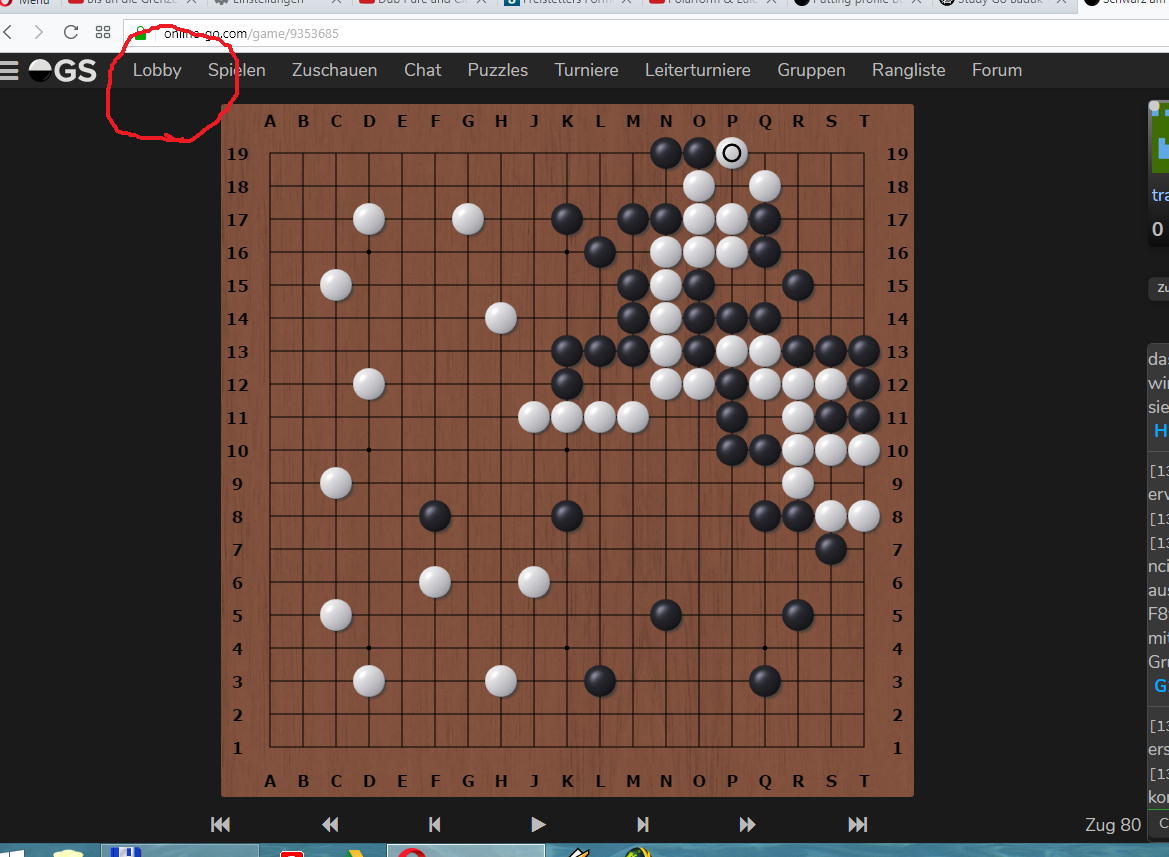The image size is (1169, 857).
Task: Open the OGS hamburger menu
Action: click(x=10, y=70)
